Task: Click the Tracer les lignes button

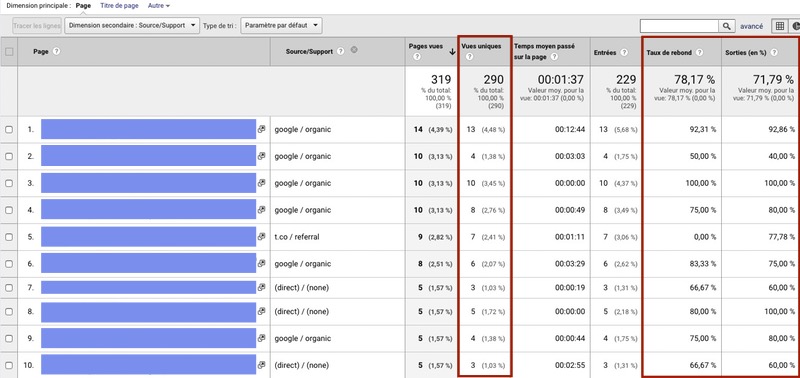Action: pos(37,26)
